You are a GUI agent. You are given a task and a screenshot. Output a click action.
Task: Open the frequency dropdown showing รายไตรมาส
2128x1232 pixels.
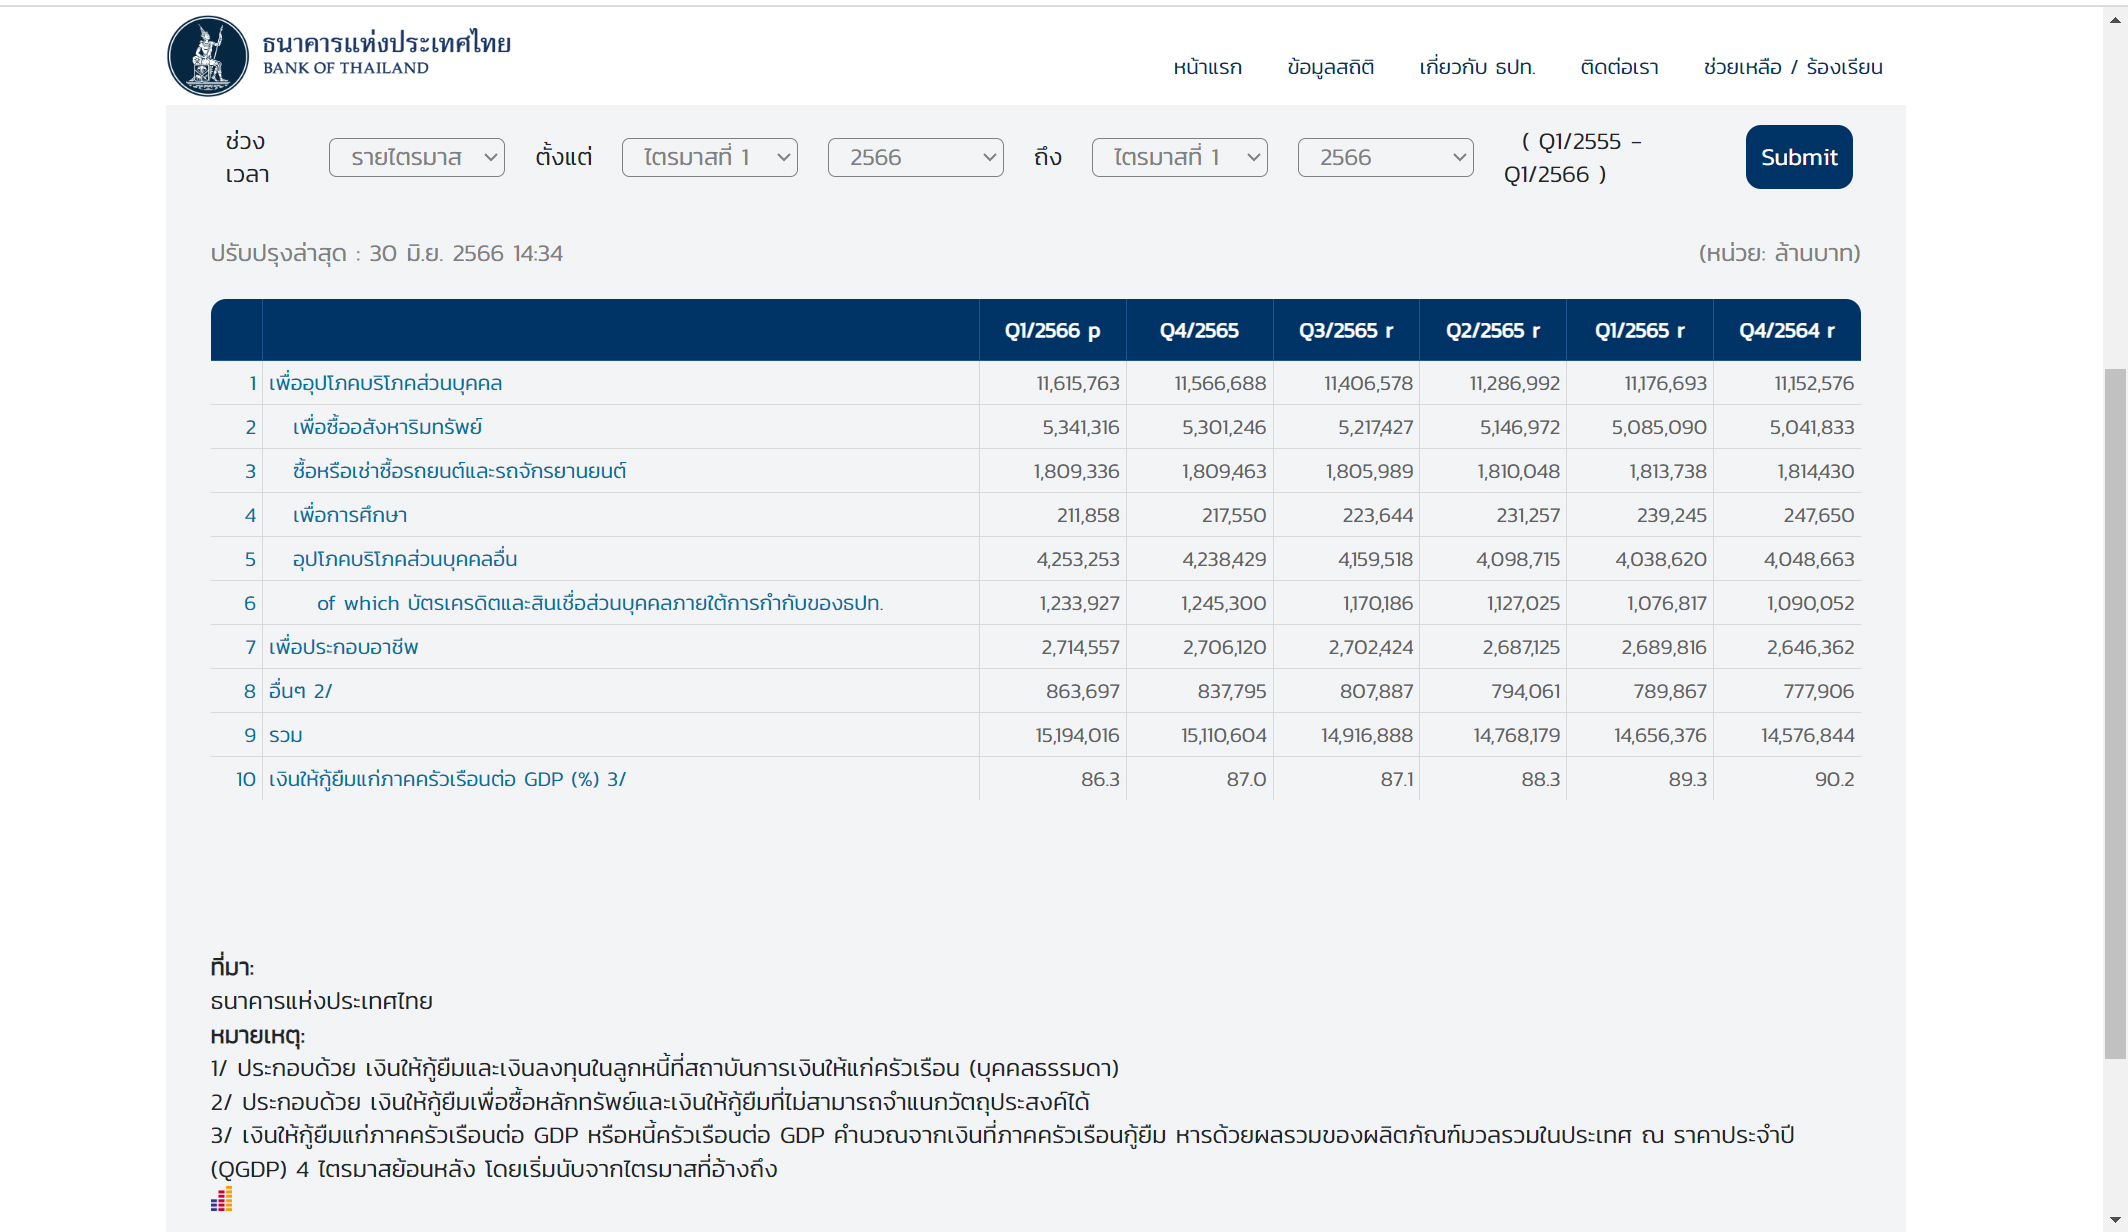[416, 157]
